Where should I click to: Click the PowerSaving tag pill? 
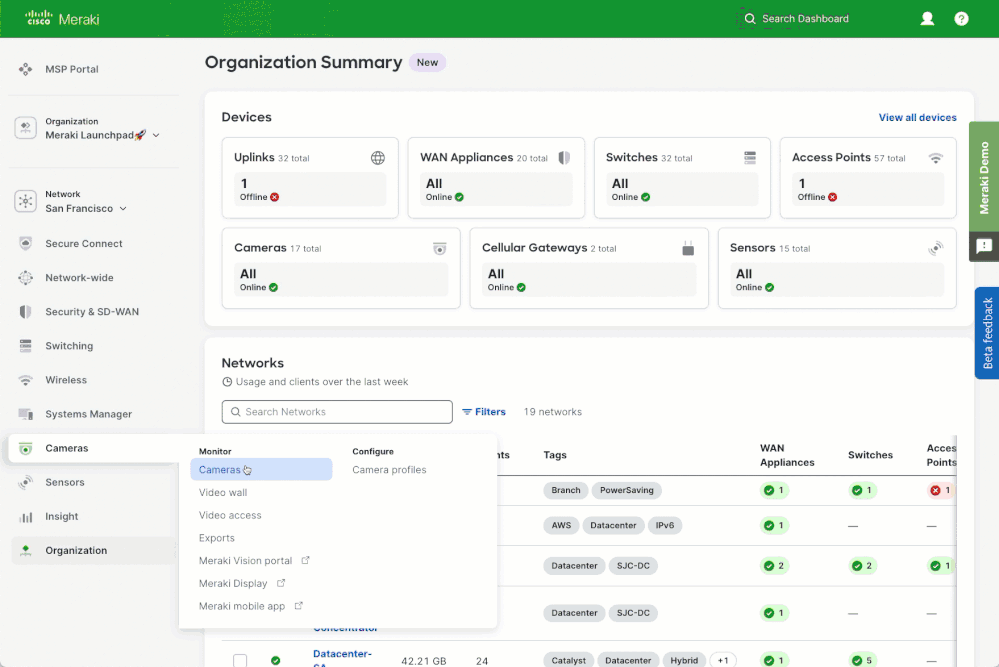[x=627, y=491]
